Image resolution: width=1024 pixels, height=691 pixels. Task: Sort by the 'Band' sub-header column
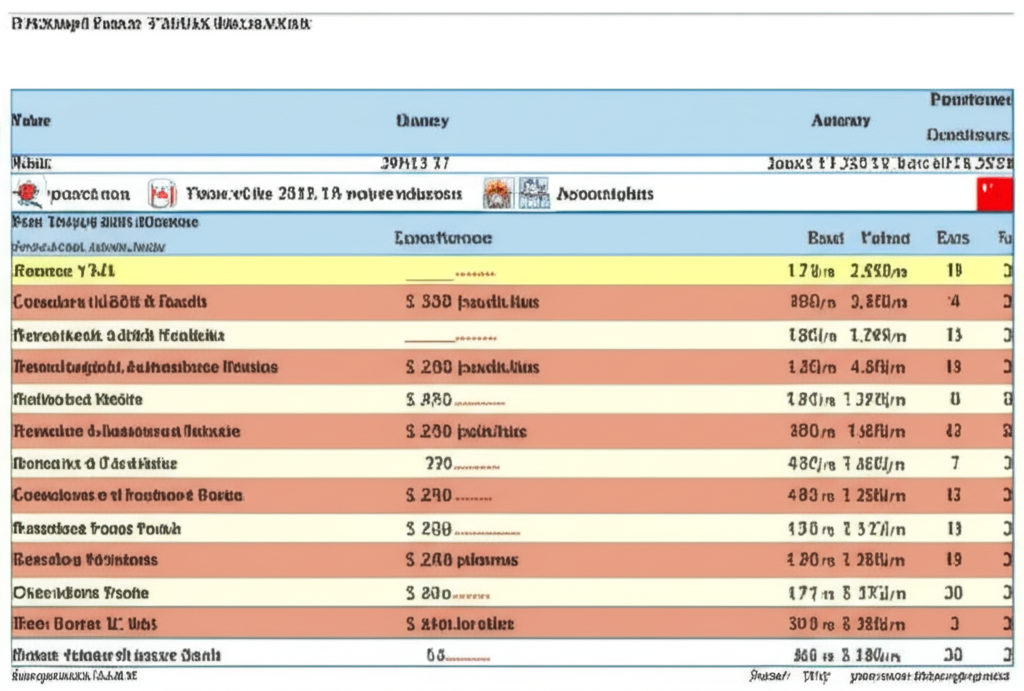[825, 238]
